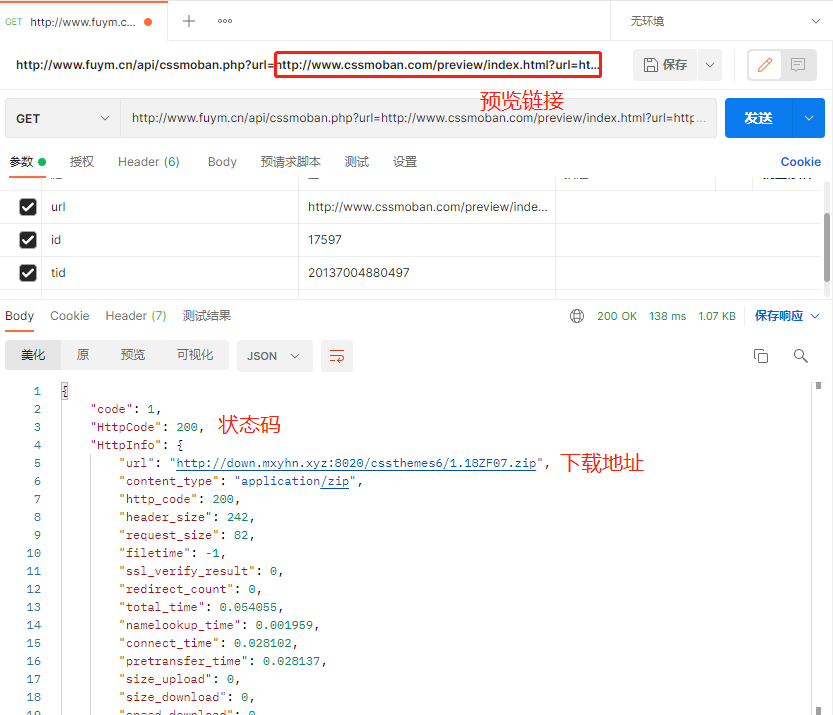The height and width of the screenshot is (715, 833).
Task: Open the comments icon beside pencil
Action: tap(797, 65)
